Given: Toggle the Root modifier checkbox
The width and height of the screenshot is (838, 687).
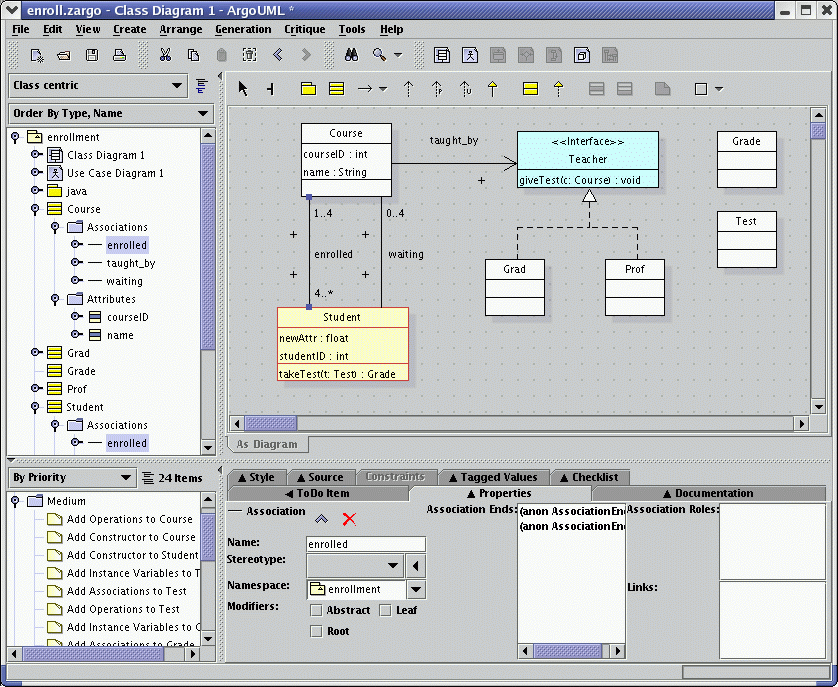Looking at the screenshot, I should (x=316, y=631).
